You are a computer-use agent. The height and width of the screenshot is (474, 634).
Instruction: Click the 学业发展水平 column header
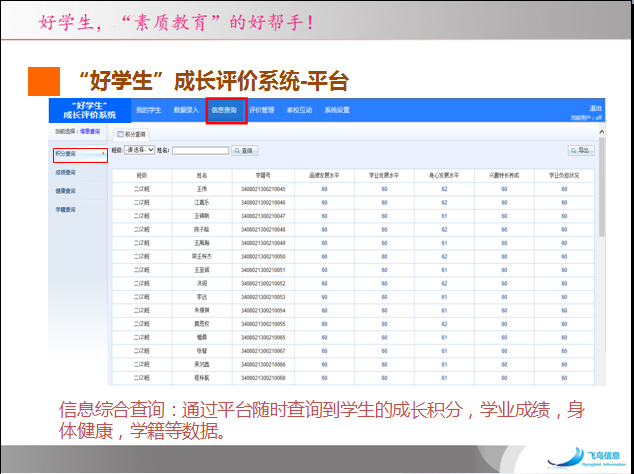[383, 174]
